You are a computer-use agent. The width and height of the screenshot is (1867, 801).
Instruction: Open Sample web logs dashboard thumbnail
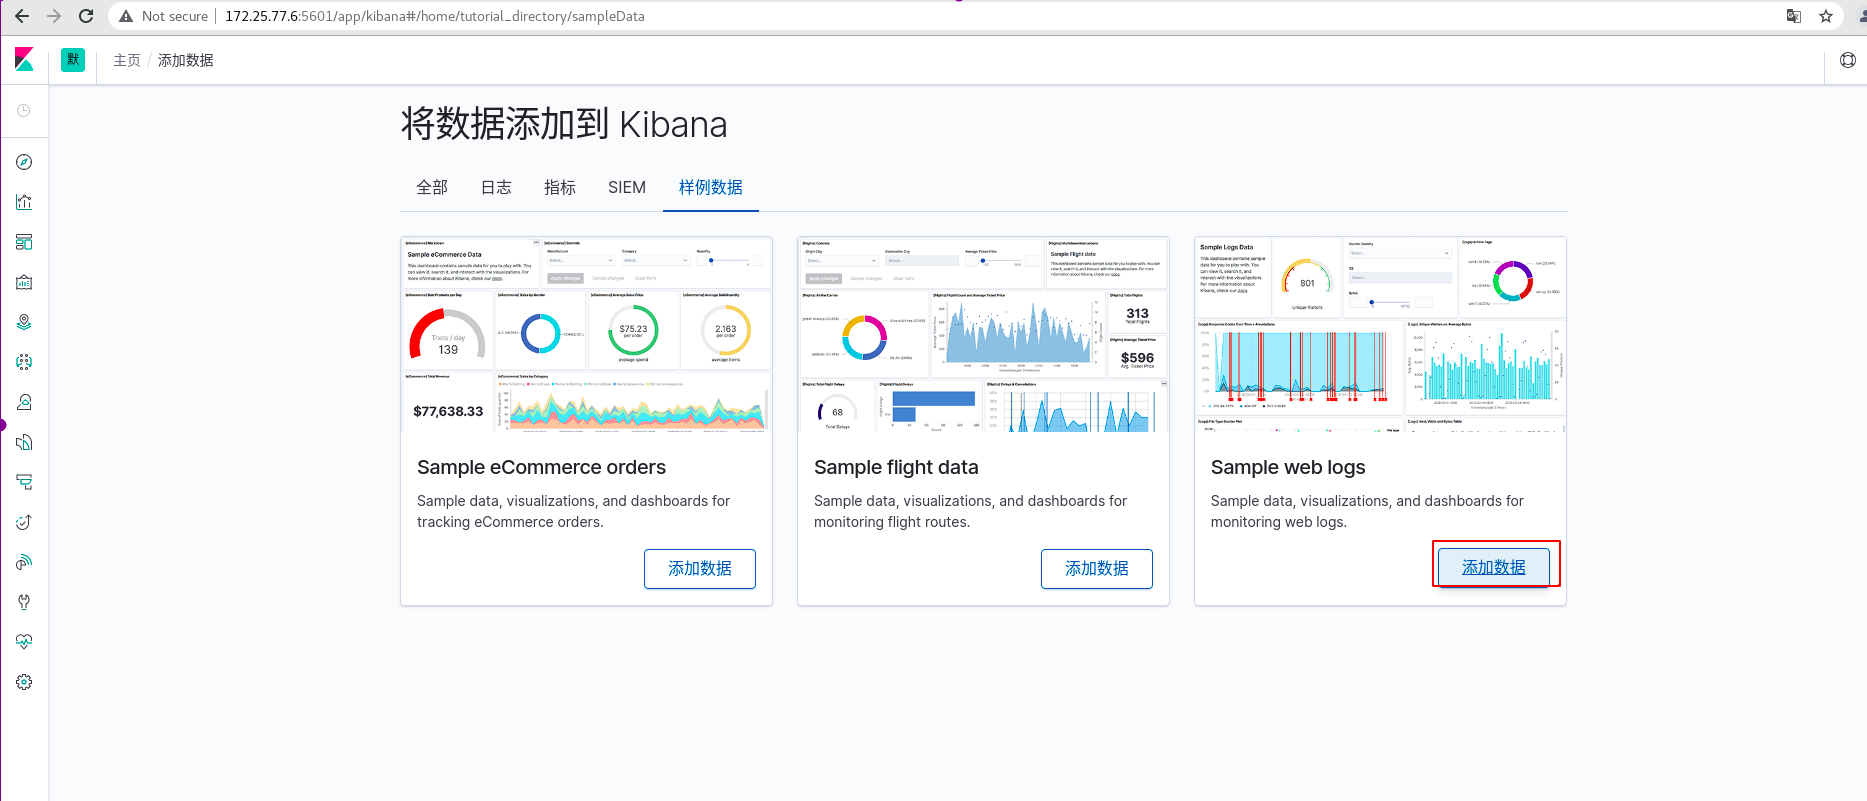coord(1380,334)
